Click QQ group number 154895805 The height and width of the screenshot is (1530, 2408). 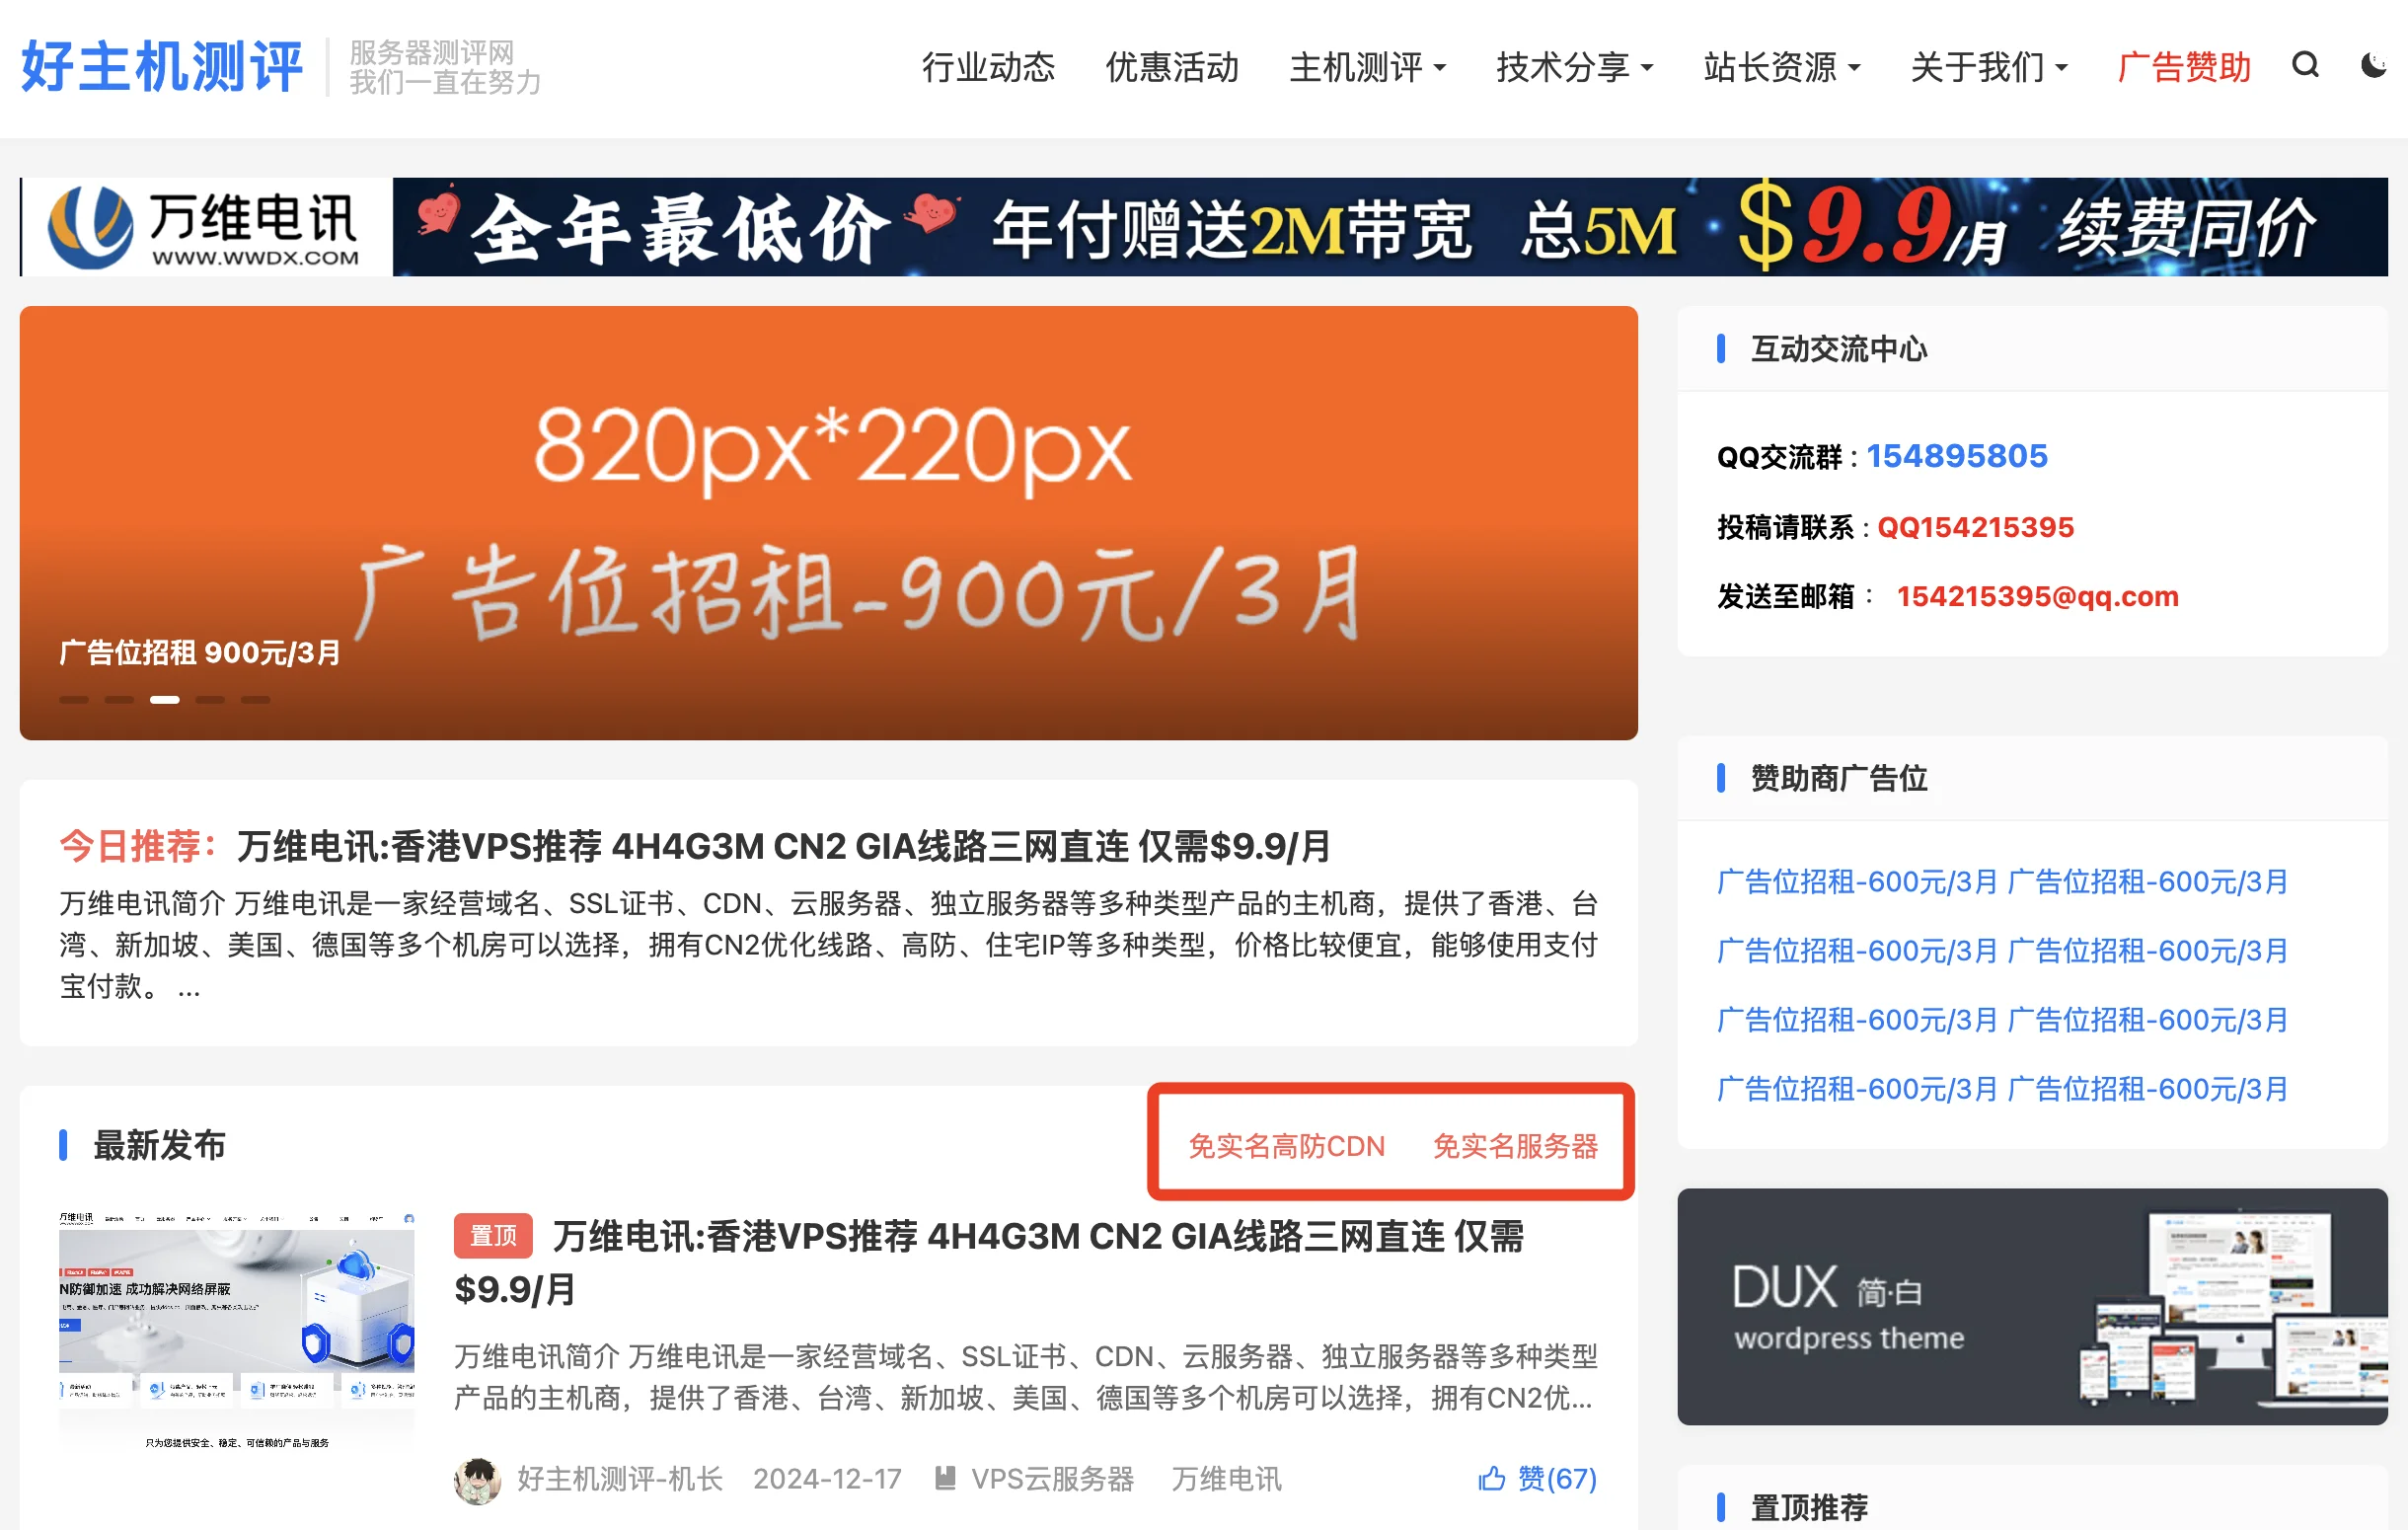(x=1957, y=456)
